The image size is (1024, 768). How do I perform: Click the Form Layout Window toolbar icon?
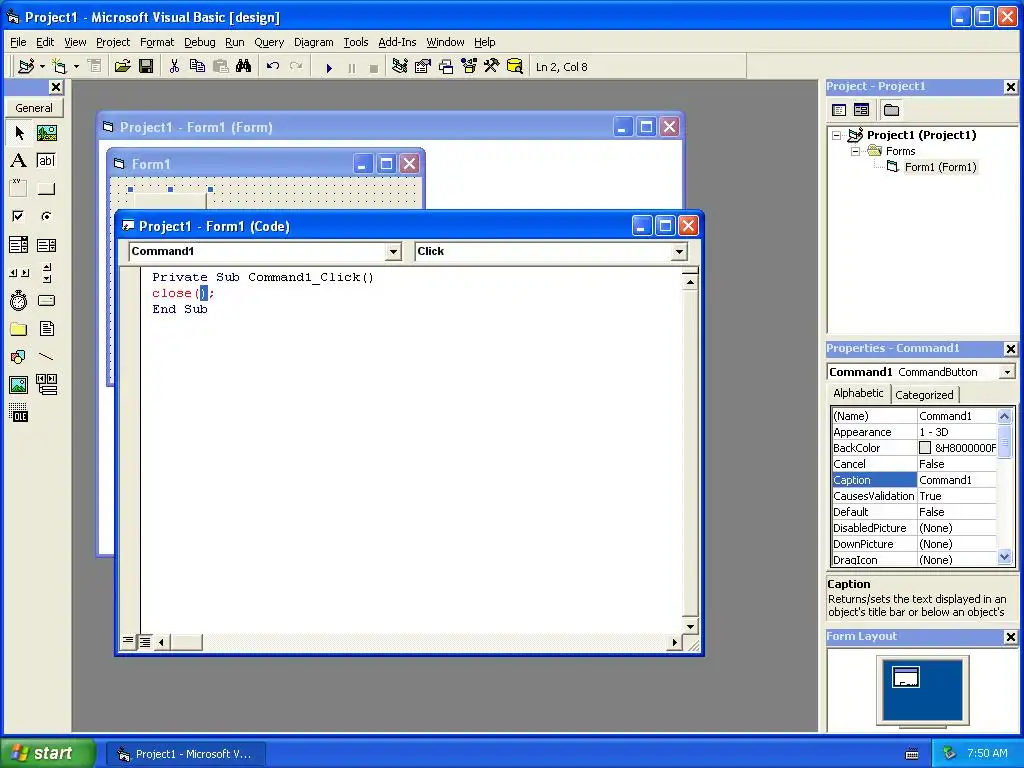coord(446,67)
